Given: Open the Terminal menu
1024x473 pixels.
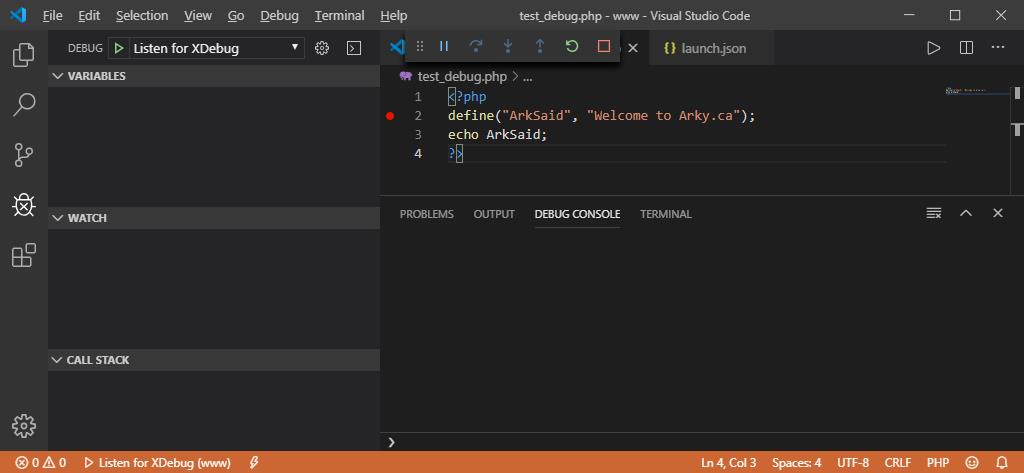Looking at the screenshot, I should click(340, 15).
